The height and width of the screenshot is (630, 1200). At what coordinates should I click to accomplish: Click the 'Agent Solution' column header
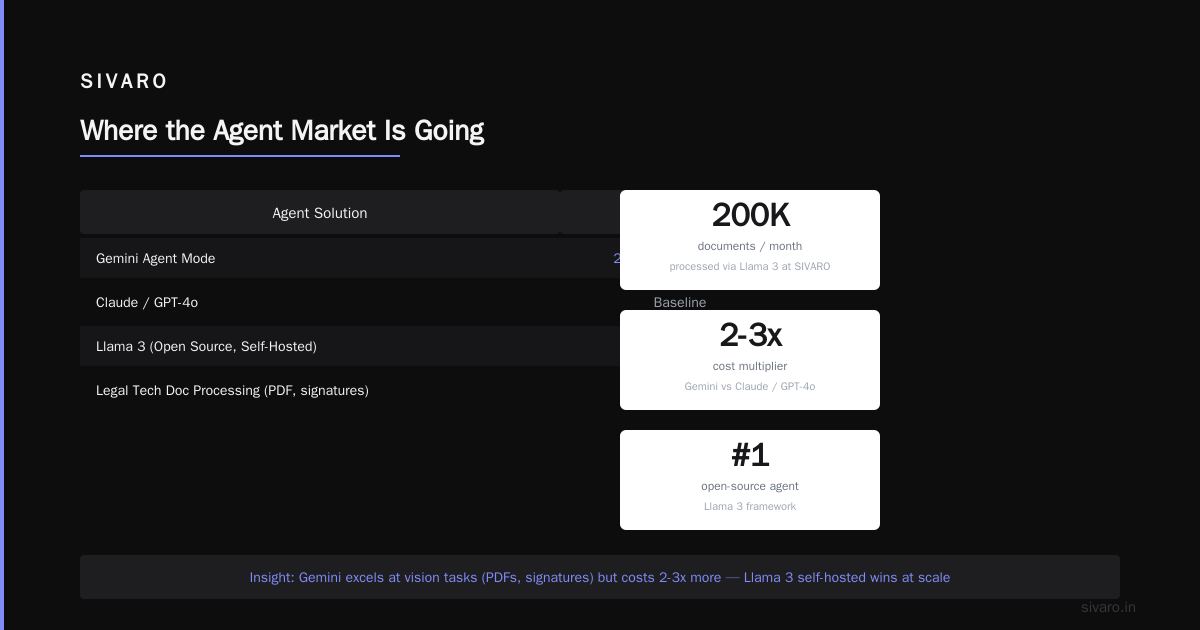320,213
